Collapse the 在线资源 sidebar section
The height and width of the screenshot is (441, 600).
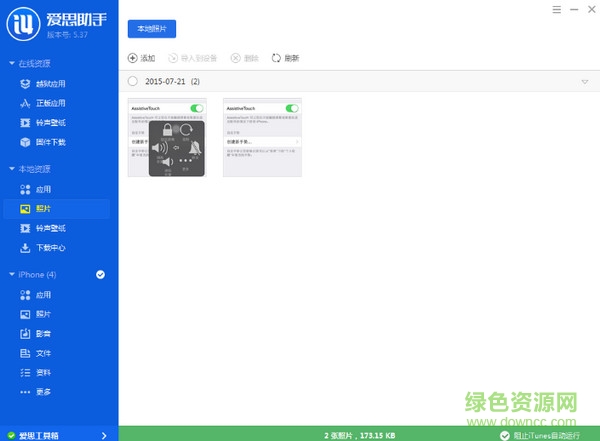click(x=11, y=65)
